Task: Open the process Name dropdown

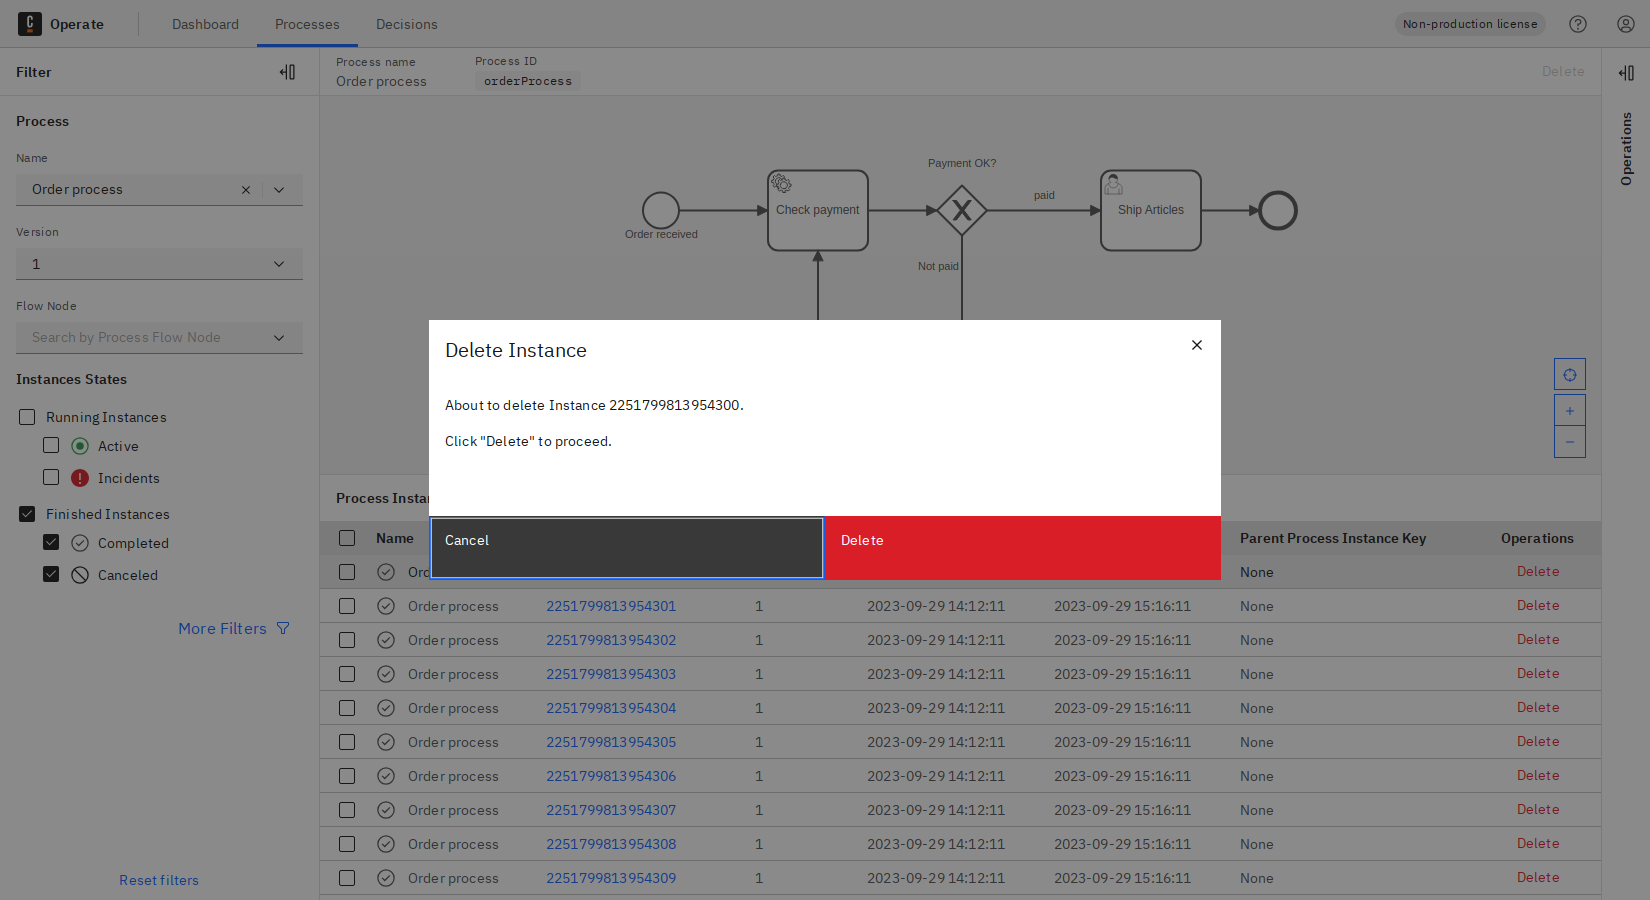Action: [279, 190]
